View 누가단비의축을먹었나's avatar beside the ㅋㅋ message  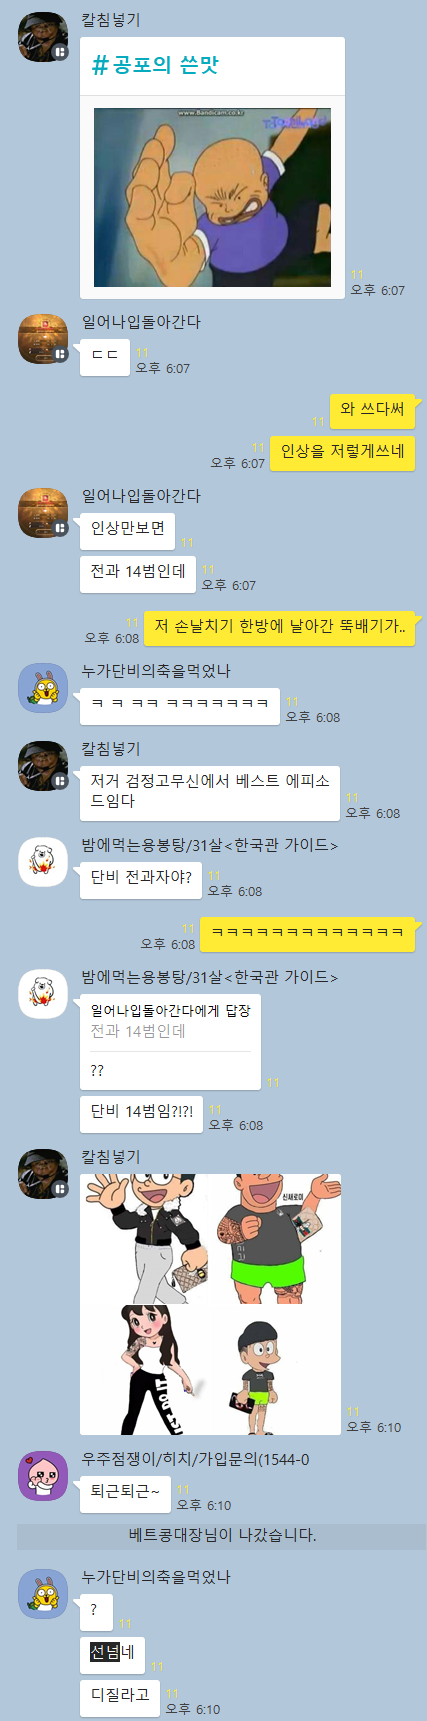pyautogui.click(x=43, y=688)
